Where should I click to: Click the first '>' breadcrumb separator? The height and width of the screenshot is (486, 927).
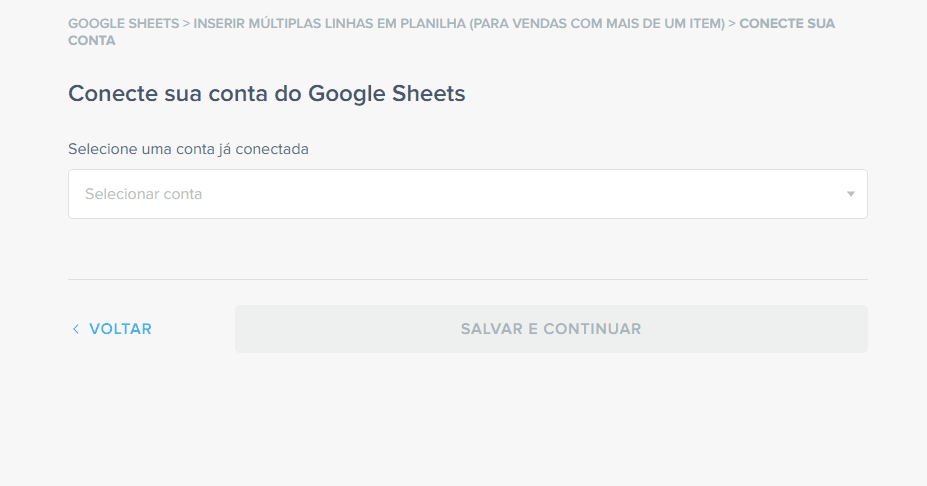[186, 23]
